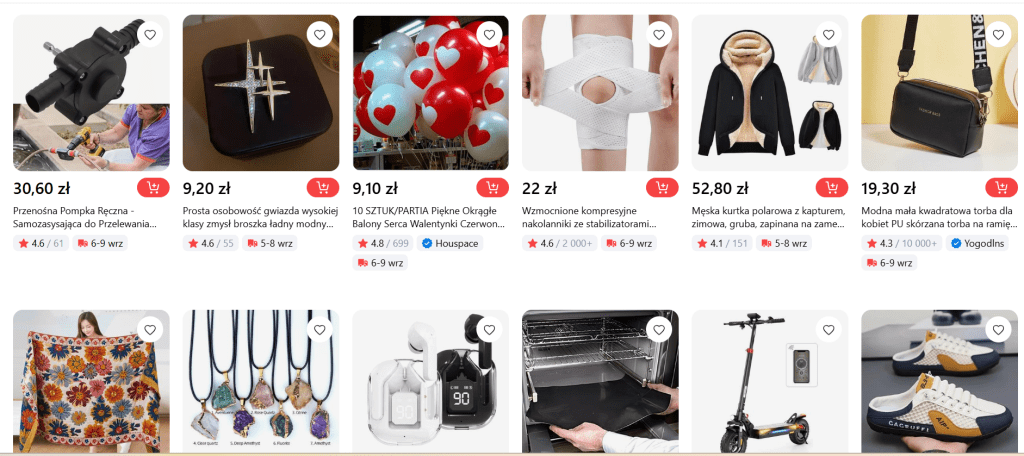Open the Houspace verified seller badge

point(451,244)
